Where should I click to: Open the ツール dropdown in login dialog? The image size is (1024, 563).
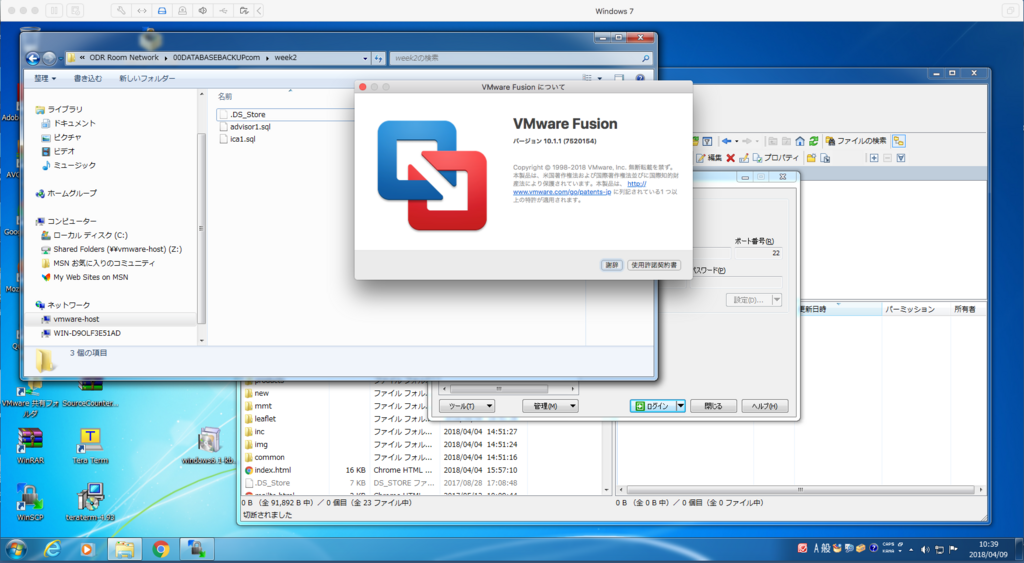click(x=467, y=406)
